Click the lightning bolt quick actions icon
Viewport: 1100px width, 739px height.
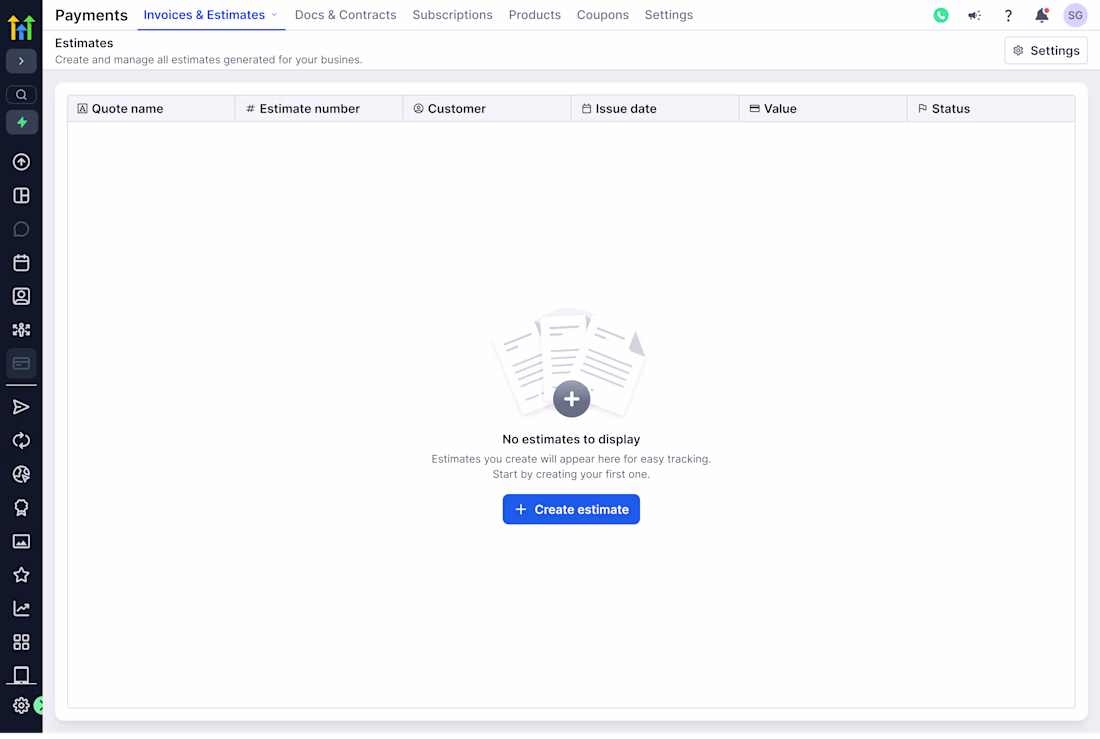coord(21,123)
